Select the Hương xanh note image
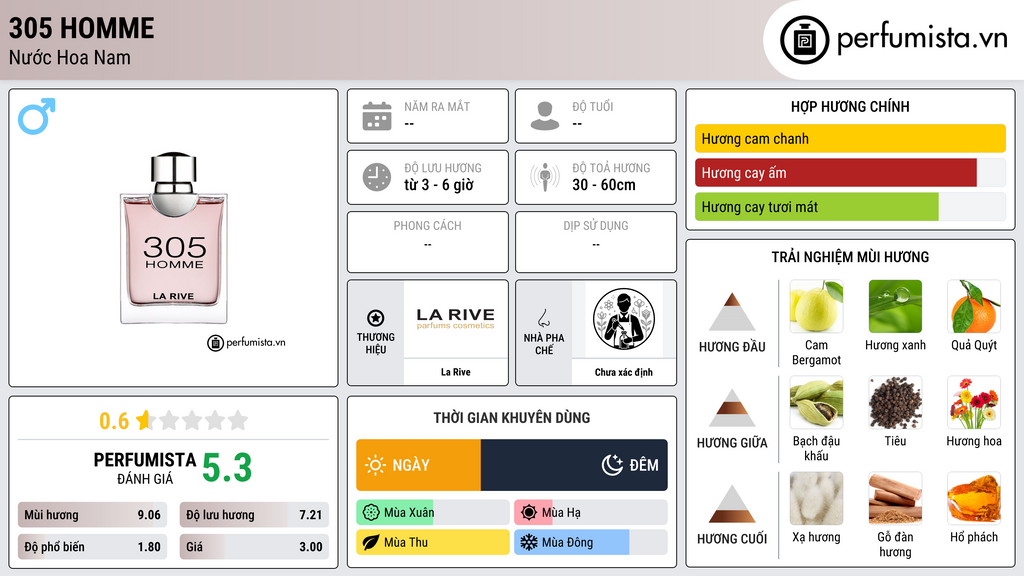Screen dimensions: 1024x576 895,306
